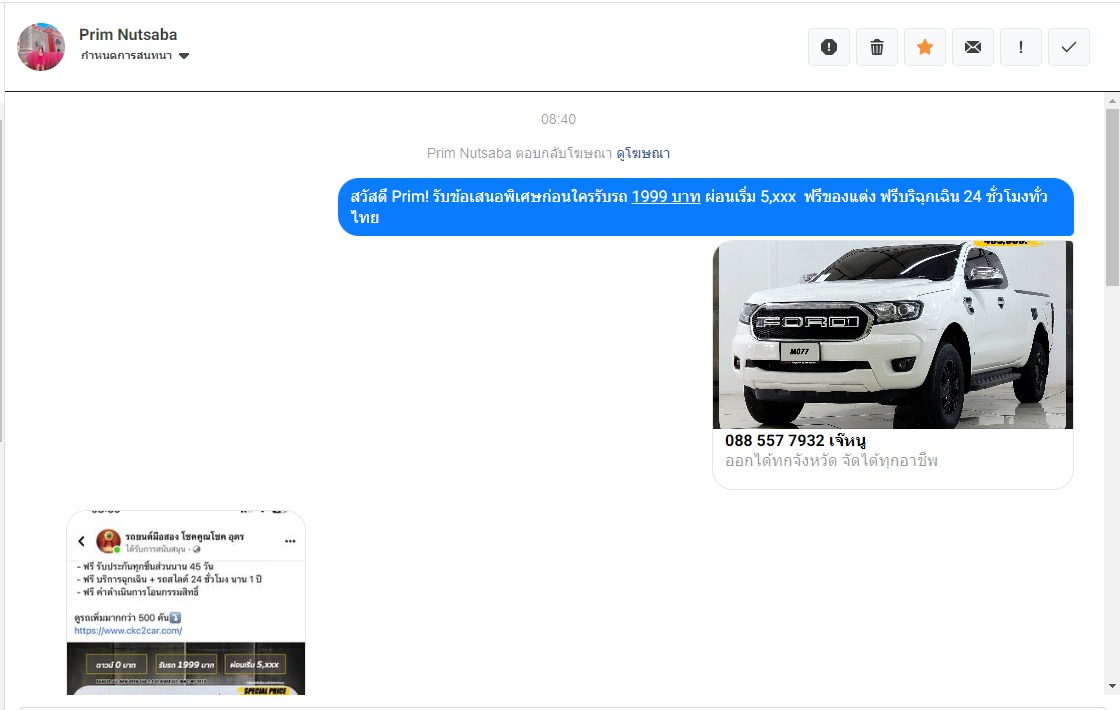Toggle the orange star on conversation

(925, 47)
